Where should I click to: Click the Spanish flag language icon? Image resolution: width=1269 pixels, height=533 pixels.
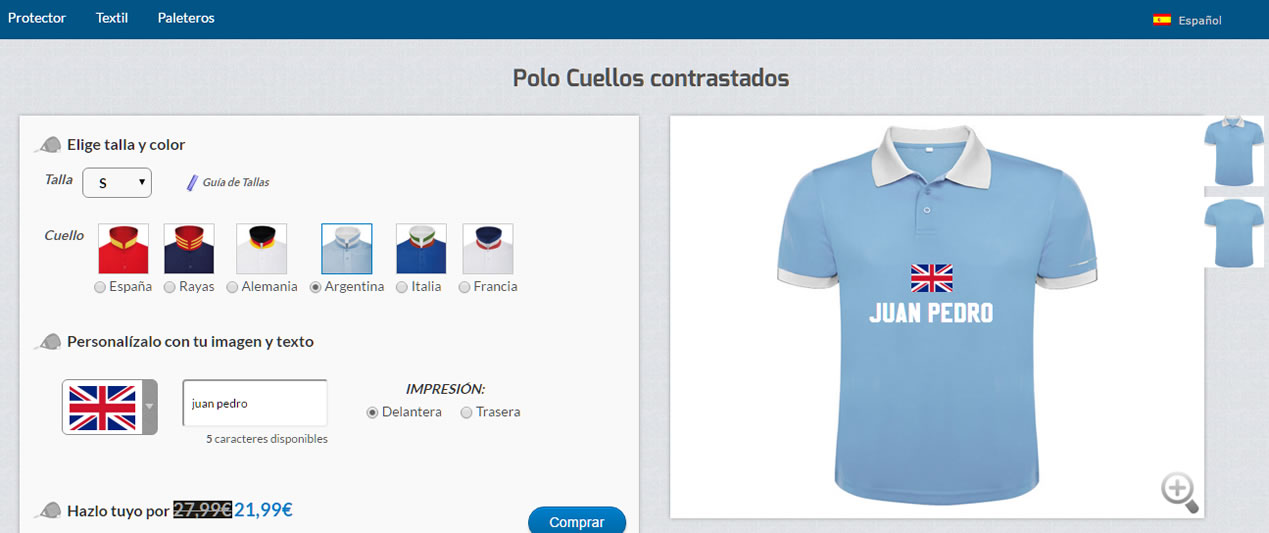1162,19
